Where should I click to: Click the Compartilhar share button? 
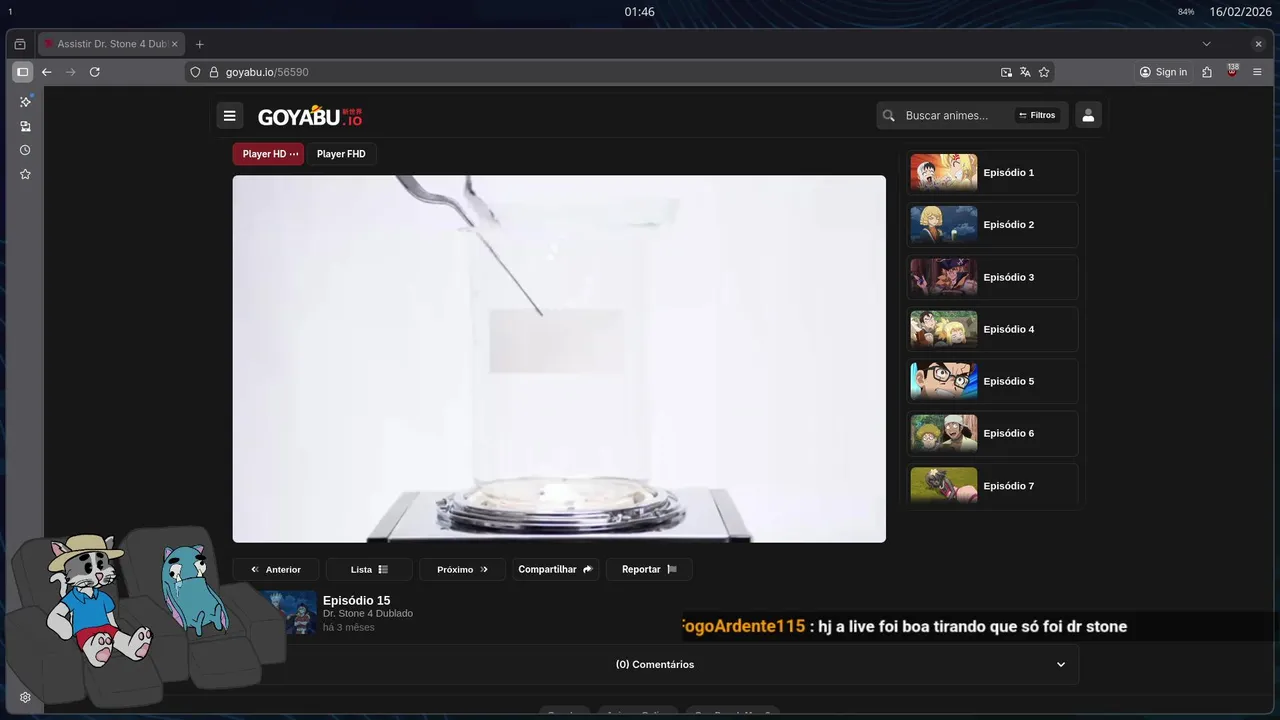click(555, 569)
